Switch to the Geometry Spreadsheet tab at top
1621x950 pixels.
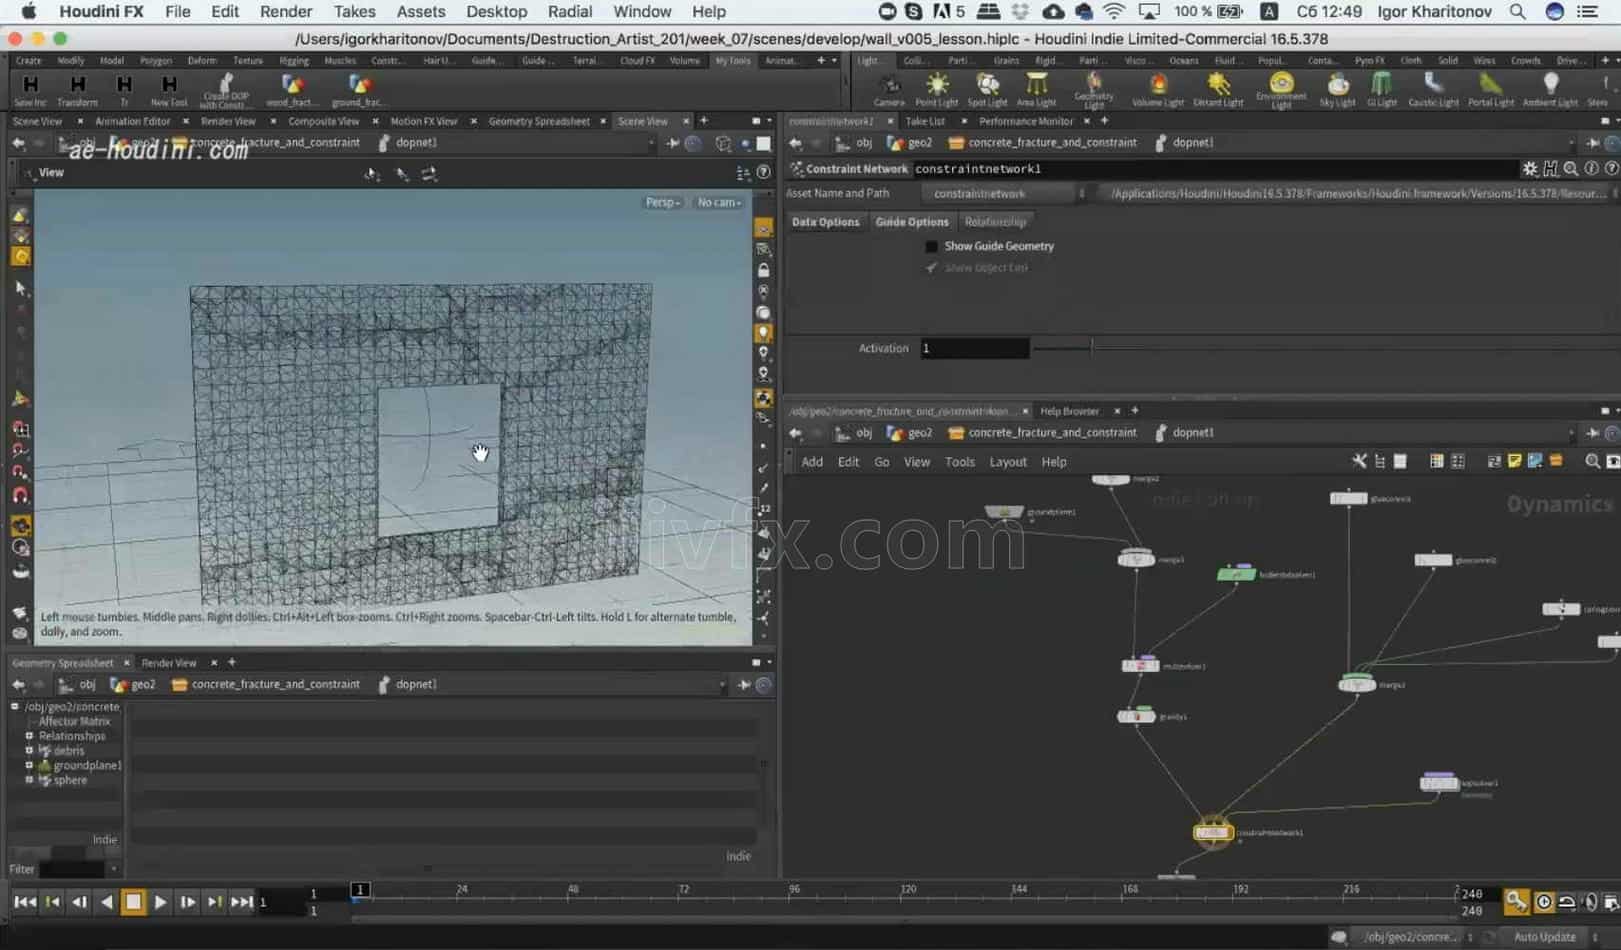[539, 121]
